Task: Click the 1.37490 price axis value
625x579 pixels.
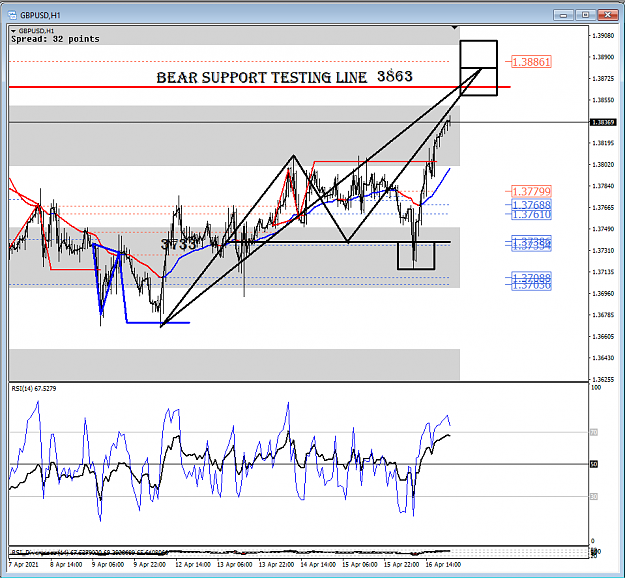Action: coord(603,229)
